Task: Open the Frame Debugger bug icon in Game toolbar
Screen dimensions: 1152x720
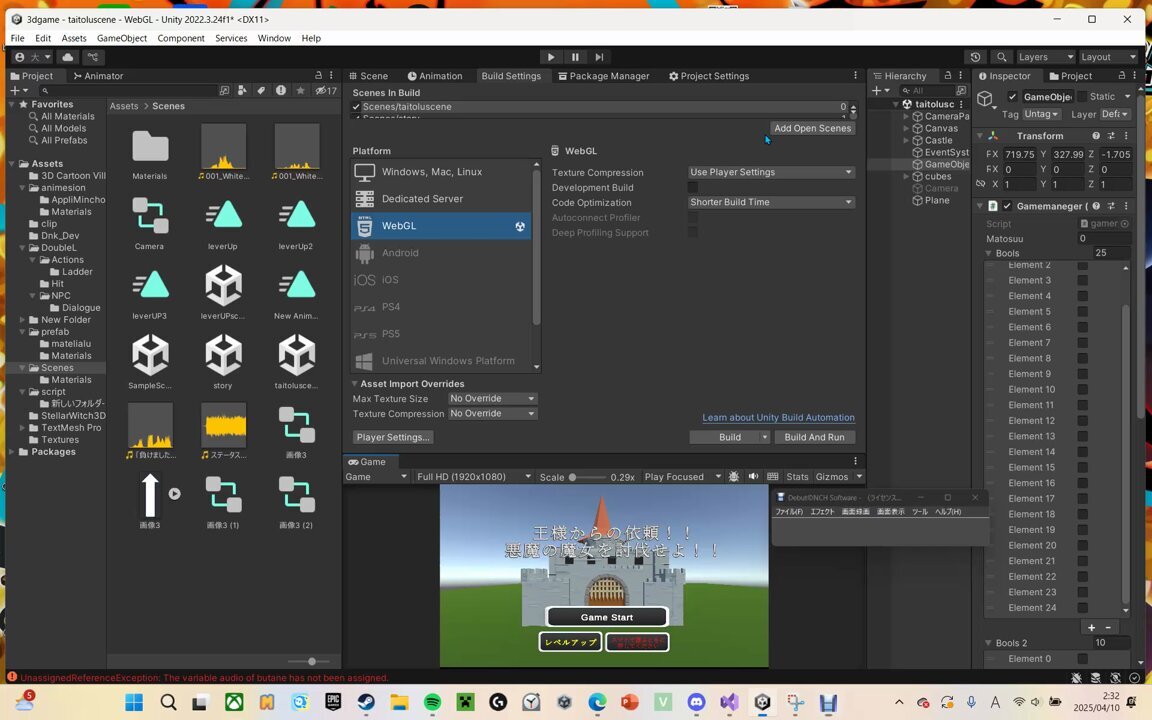Action: coord(733,477)
